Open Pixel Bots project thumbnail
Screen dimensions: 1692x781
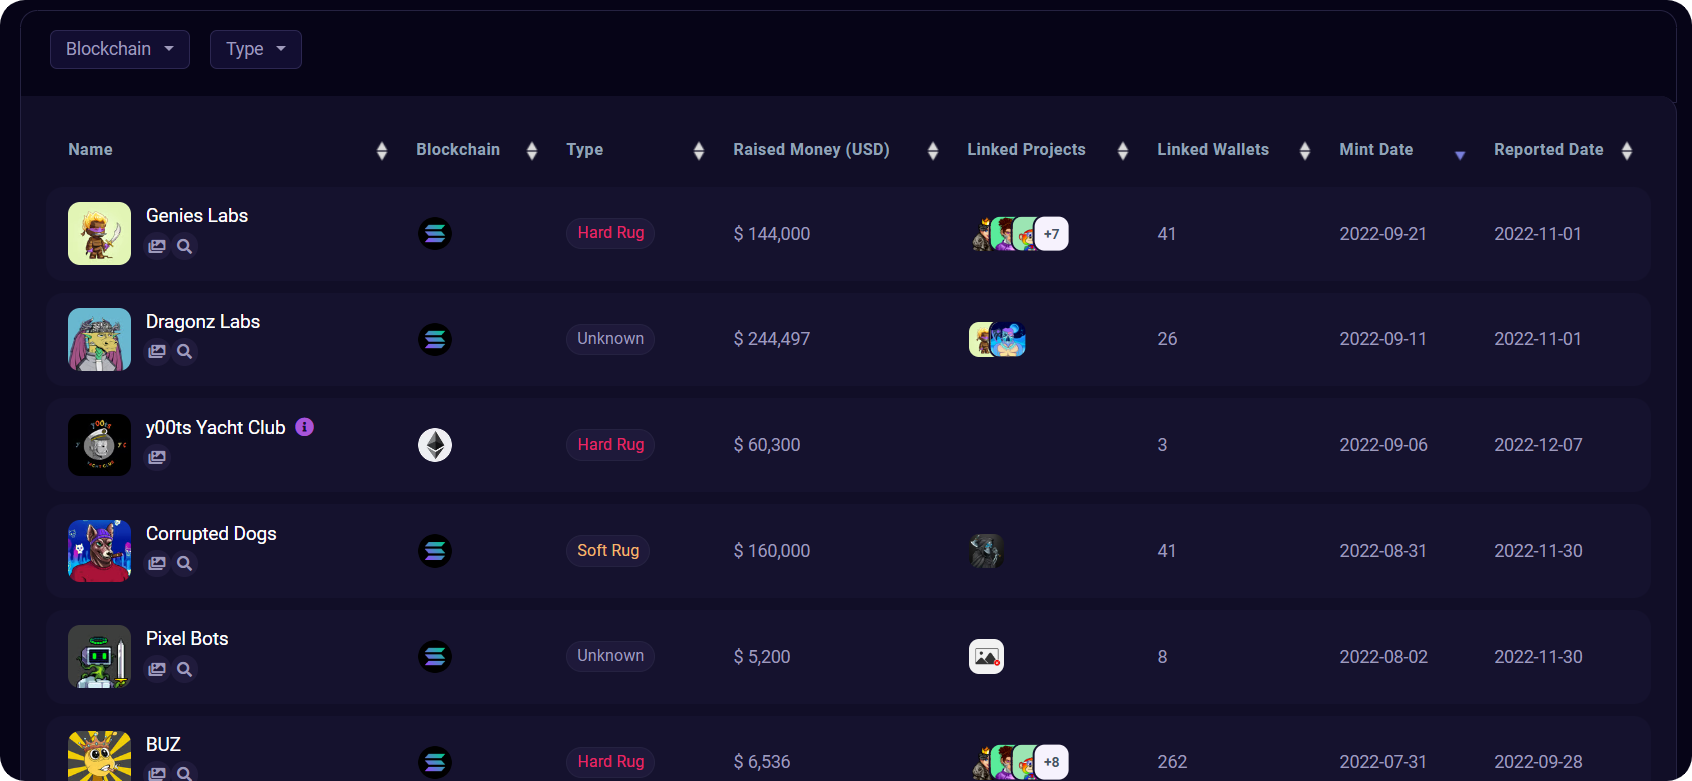99,657
